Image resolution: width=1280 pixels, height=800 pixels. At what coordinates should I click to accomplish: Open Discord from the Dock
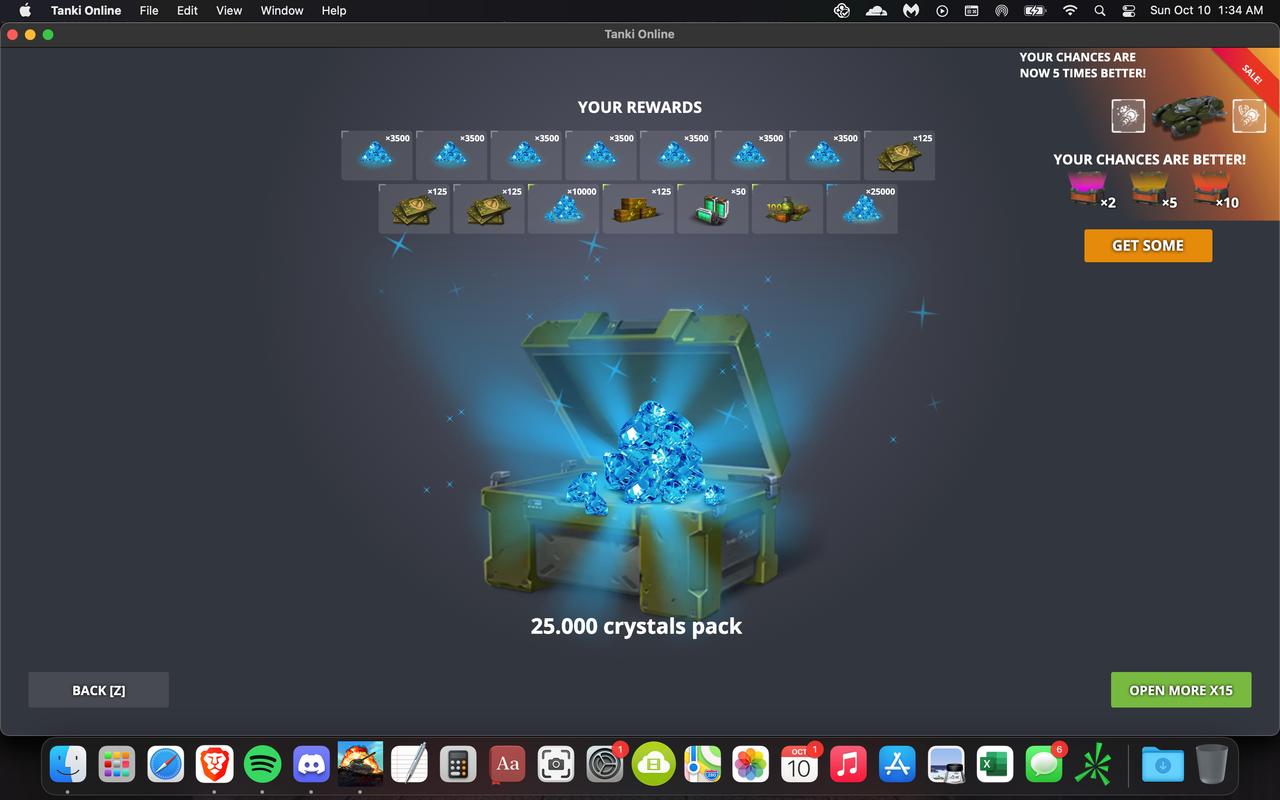(x=312, y=764)
